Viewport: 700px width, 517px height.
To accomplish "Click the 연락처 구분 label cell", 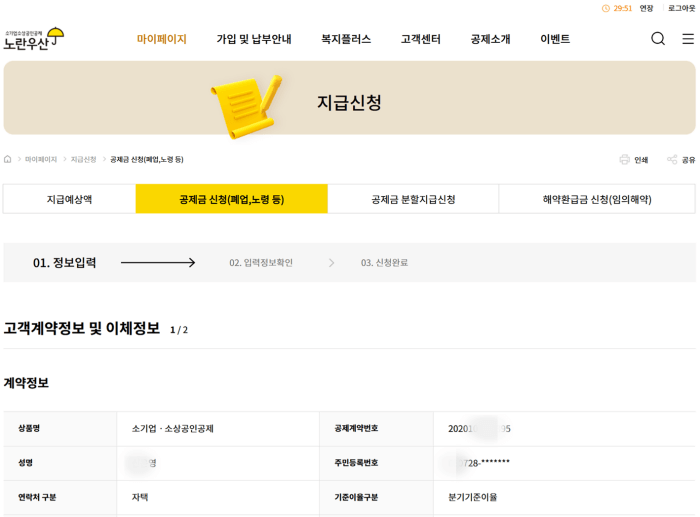I will 60,497.
